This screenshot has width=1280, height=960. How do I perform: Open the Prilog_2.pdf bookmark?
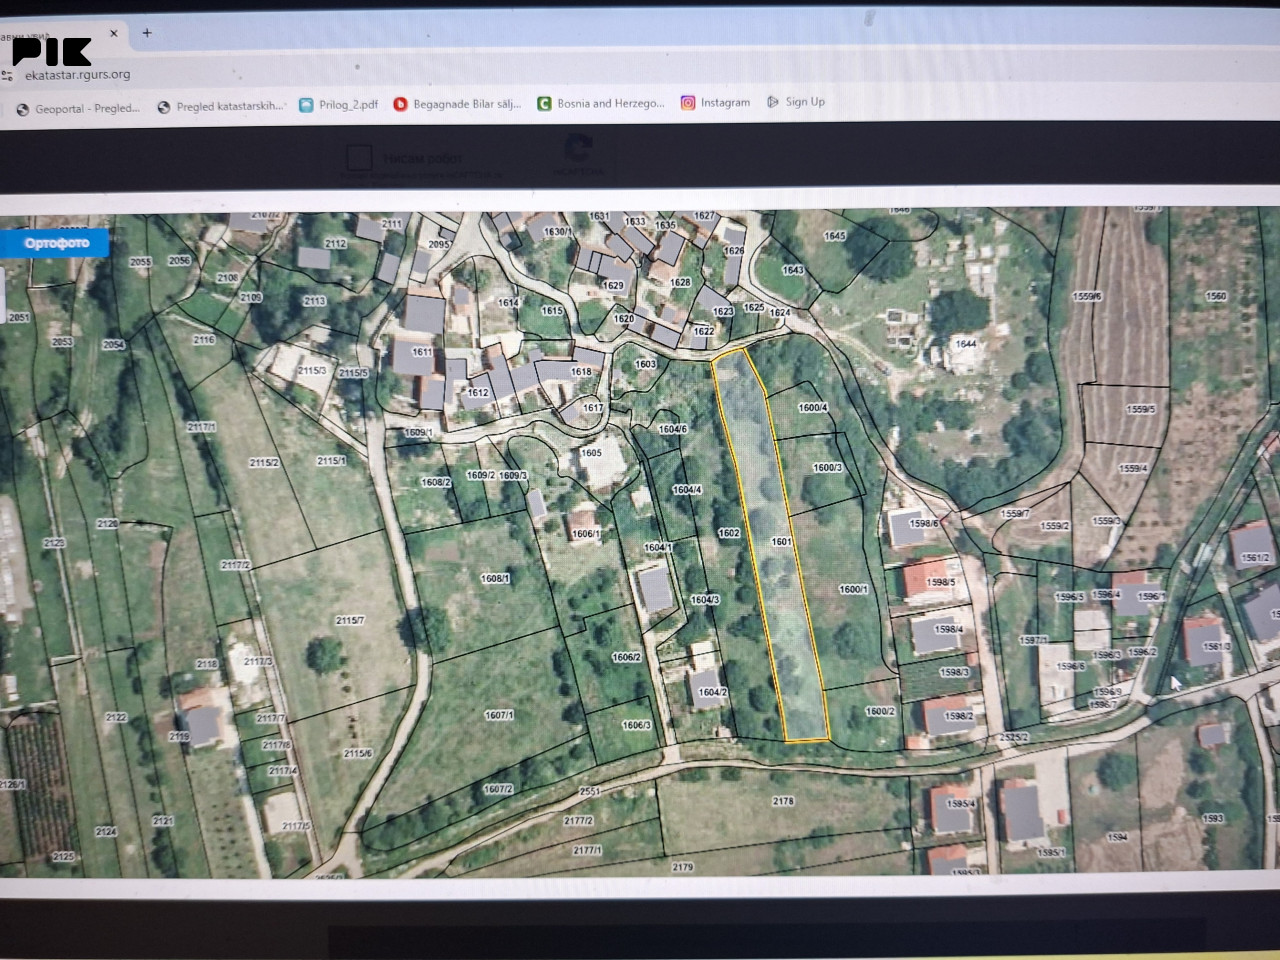point(339,104)
